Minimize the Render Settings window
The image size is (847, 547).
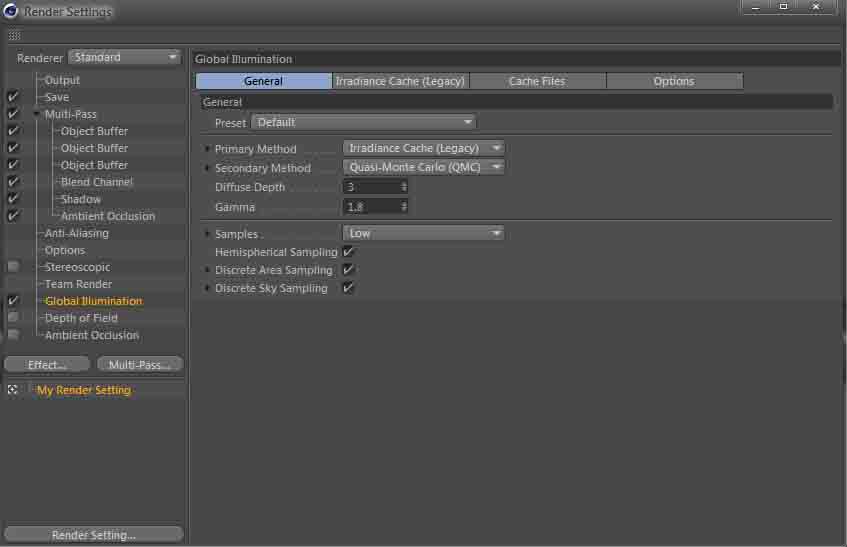pos(756,7)
